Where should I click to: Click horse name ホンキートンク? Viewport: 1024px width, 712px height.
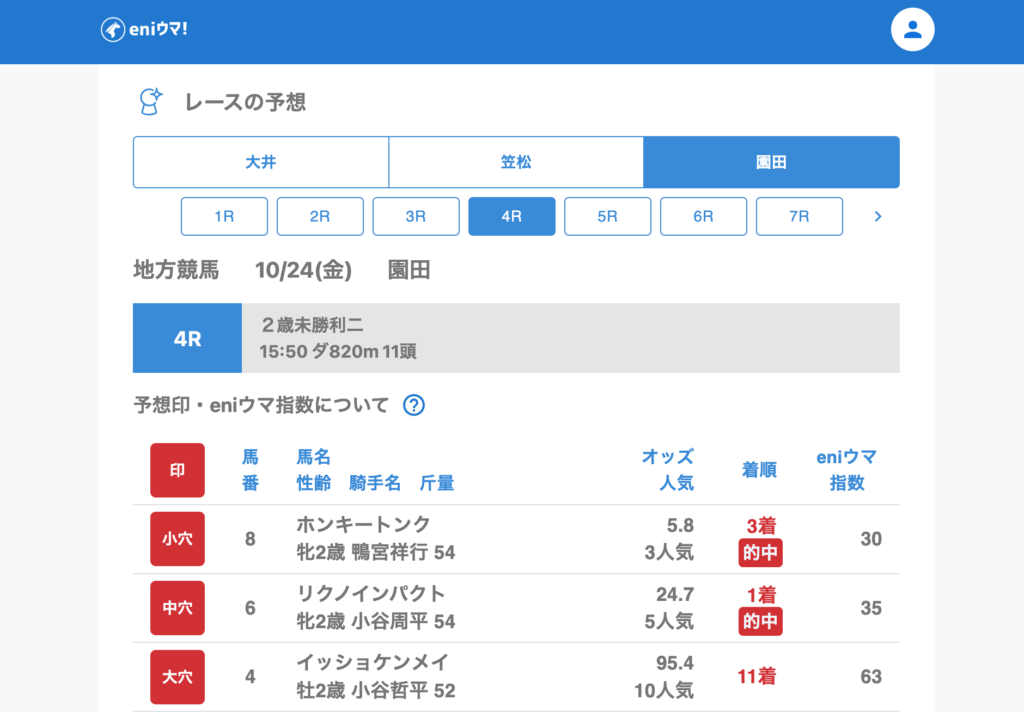click(x=363, y=525)
